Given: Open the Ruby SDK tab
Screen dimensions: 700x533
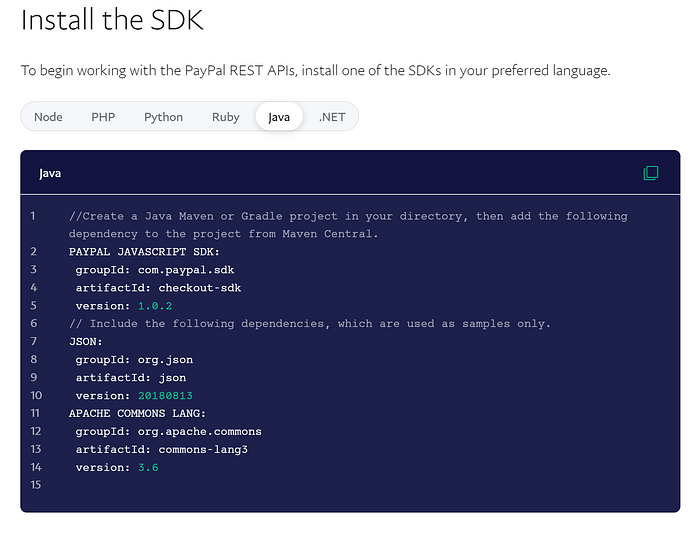Looking at the screenshot, I should coord(225,117).
